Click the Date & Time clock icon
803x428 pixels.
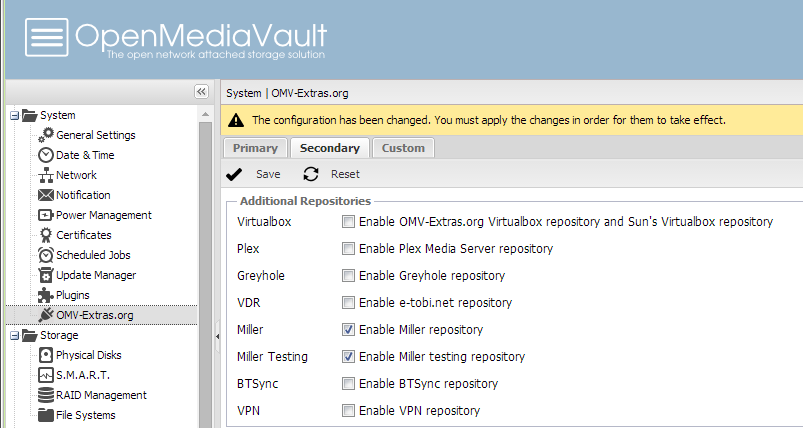coord(46,155)
